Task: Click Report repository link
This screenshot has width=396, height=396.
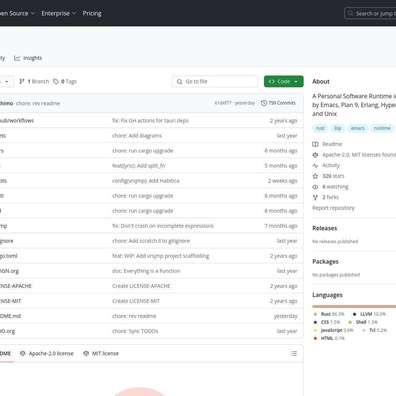Action: click(x=333, y=208)
